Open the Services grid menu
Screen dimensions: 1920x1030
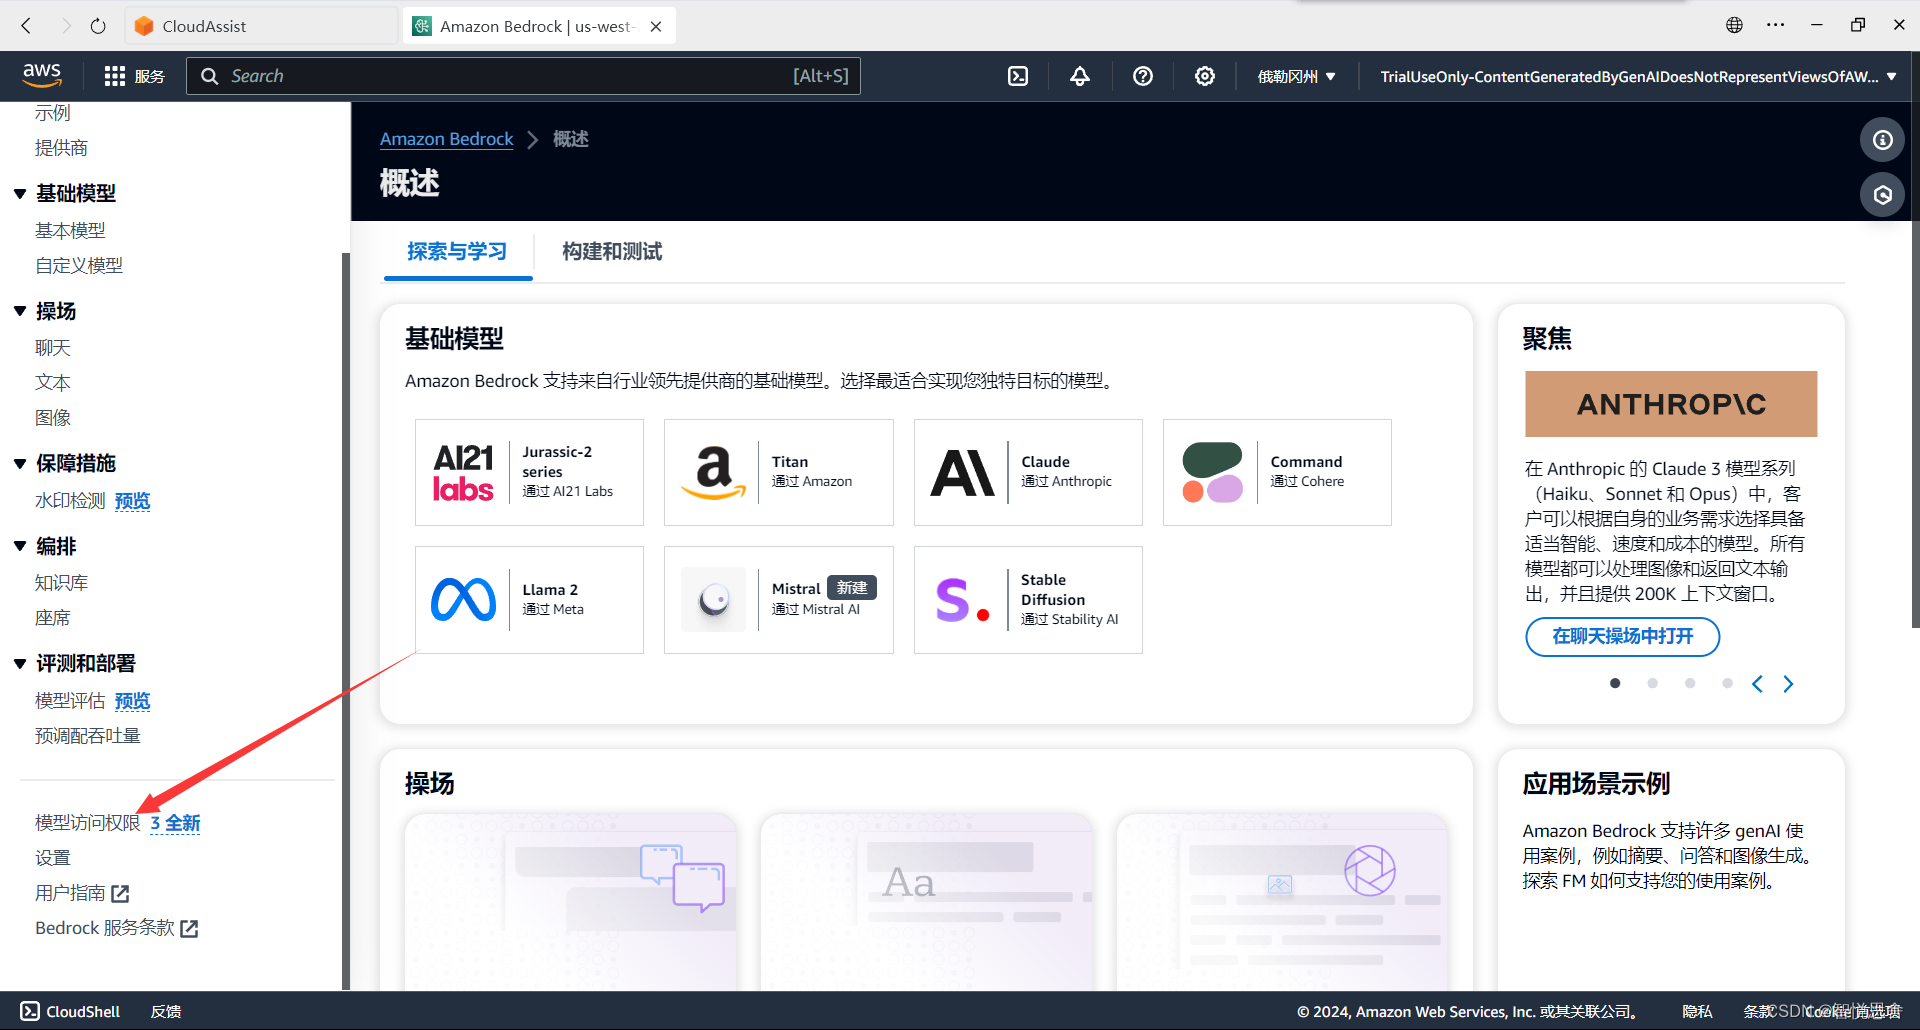pyautogui.click(x=134, y=76)
